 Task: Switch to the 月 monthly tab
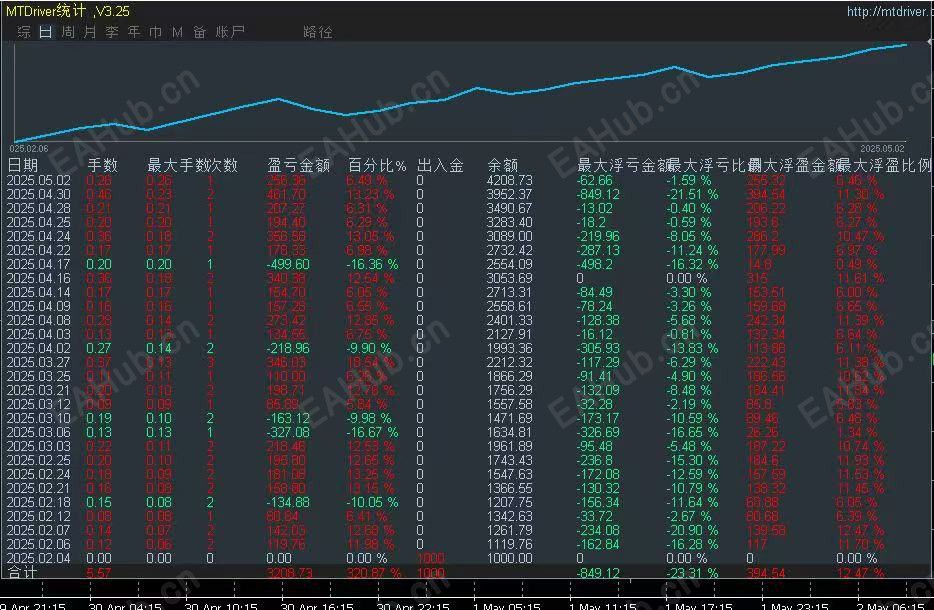tap(90, 32)
